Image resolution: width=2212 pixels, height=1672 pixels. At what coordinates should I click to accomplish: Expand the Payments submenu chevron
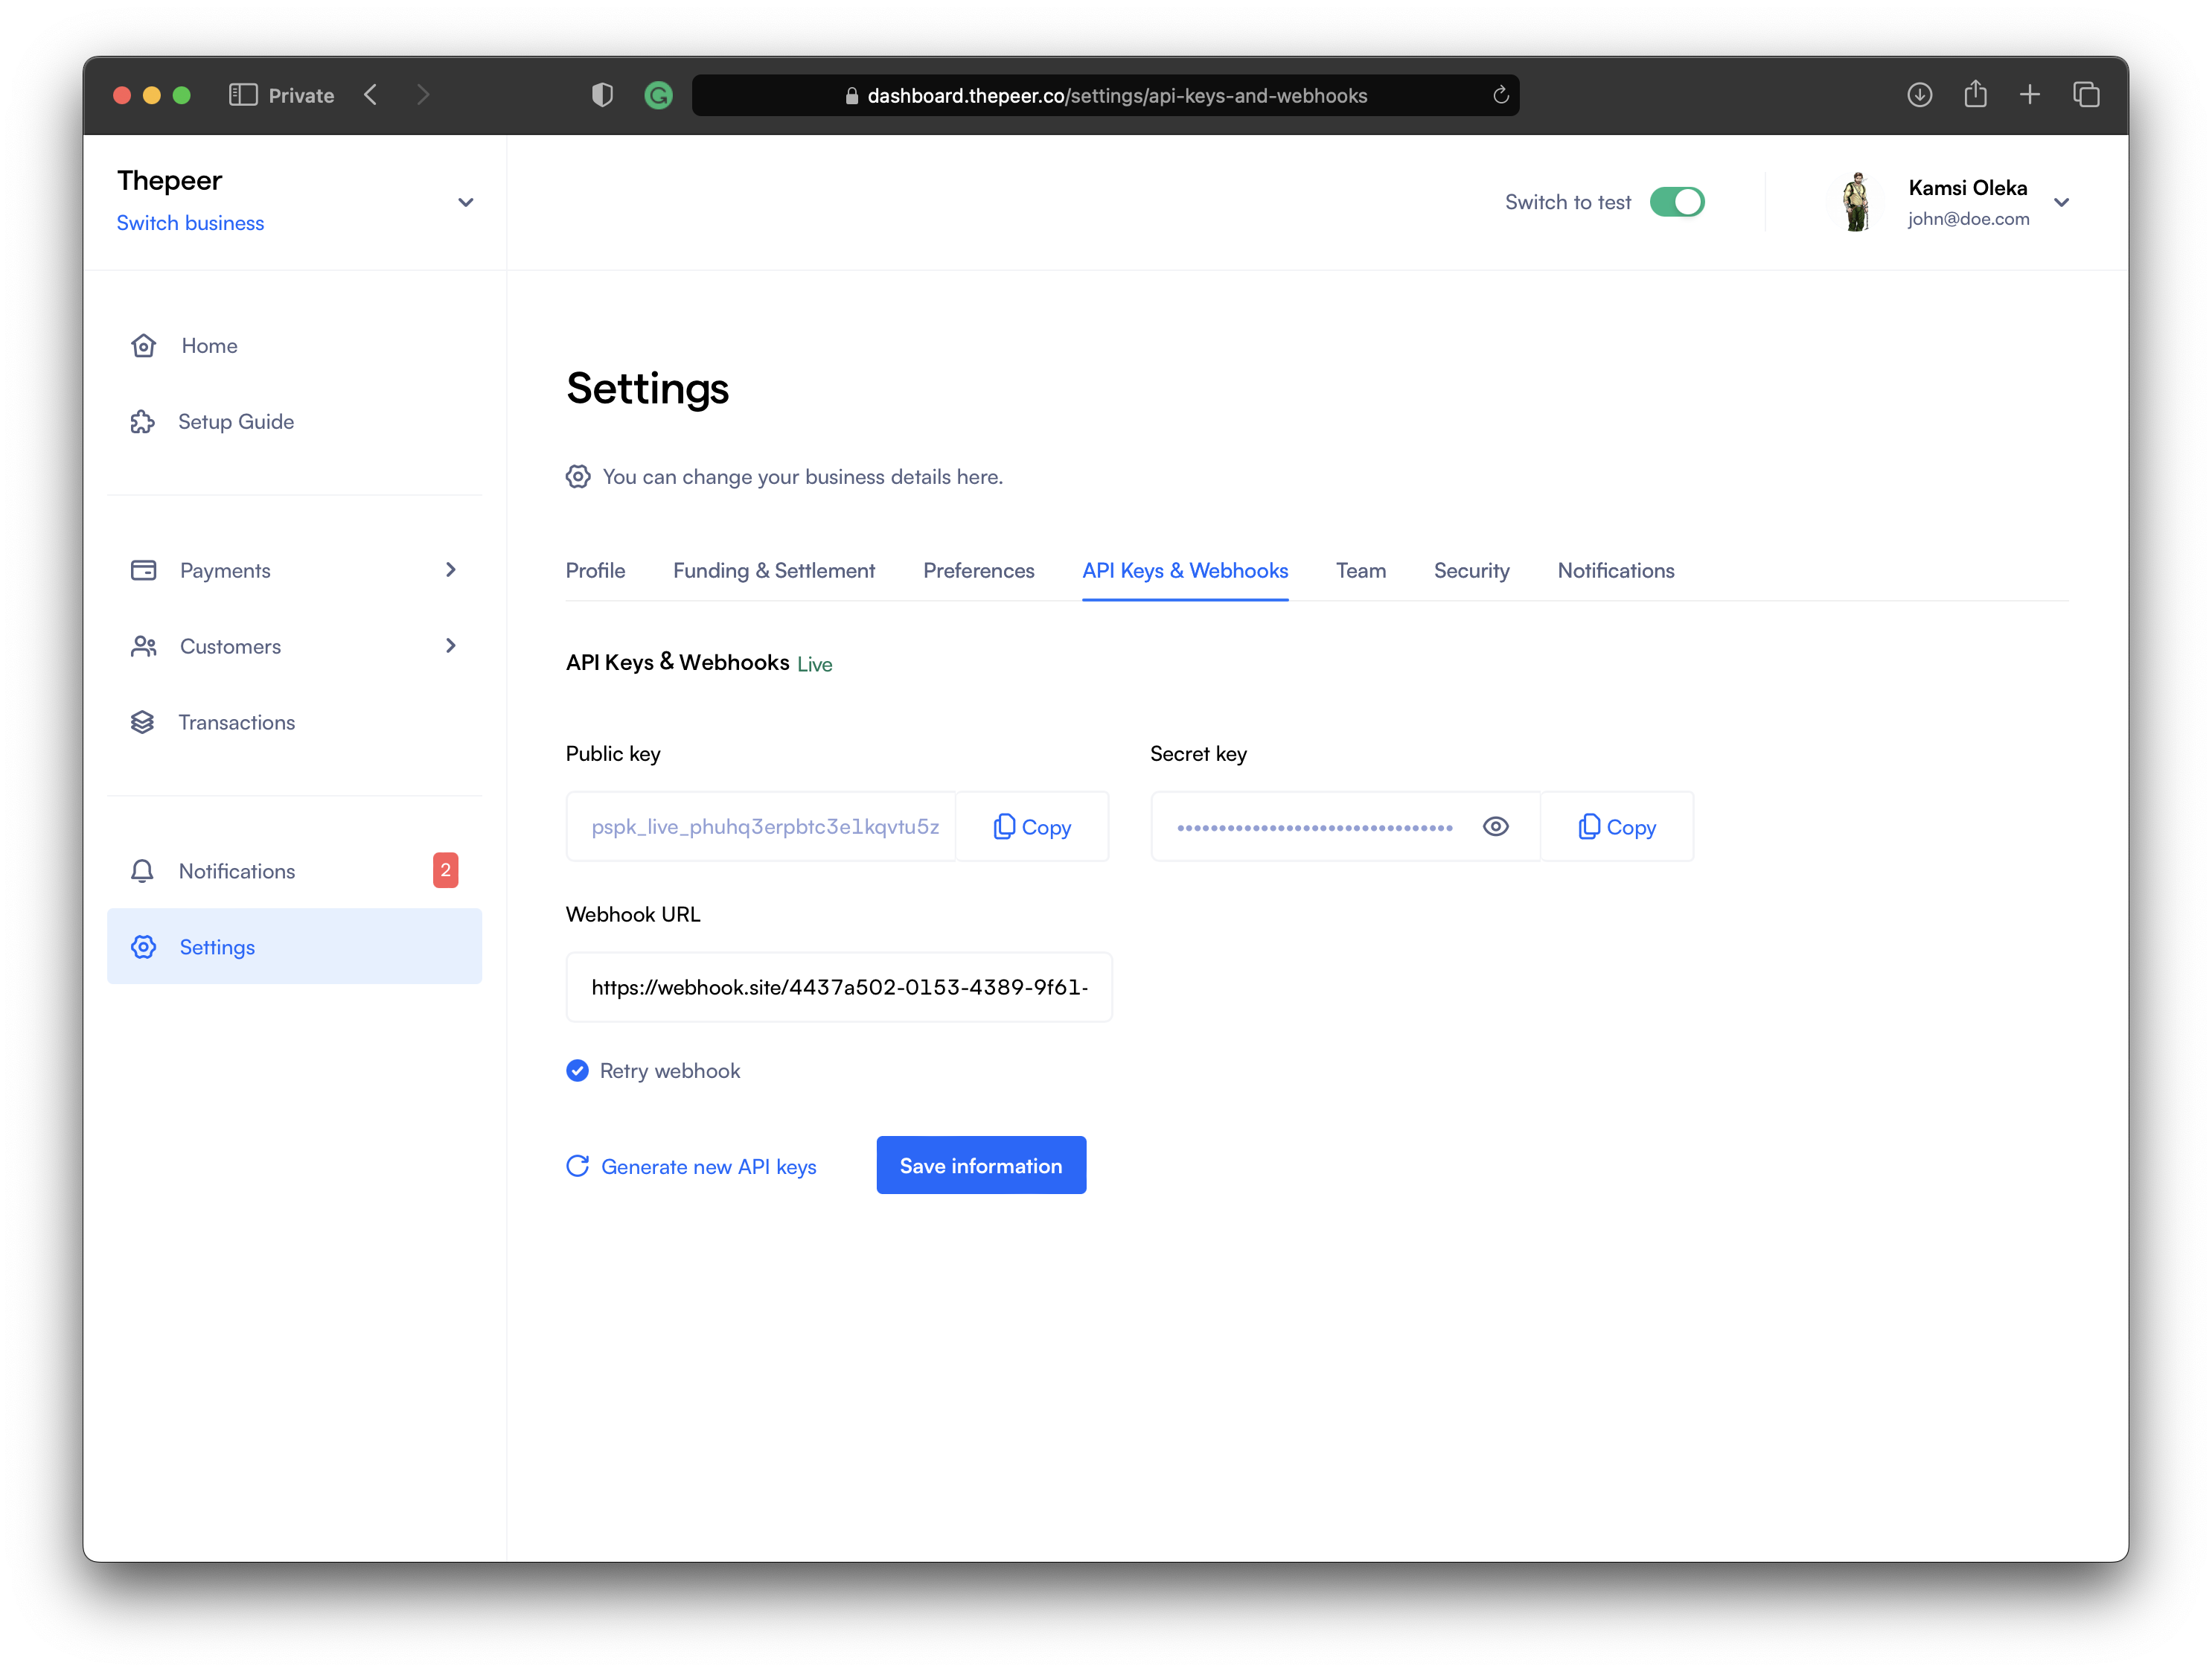click(451, 570)
